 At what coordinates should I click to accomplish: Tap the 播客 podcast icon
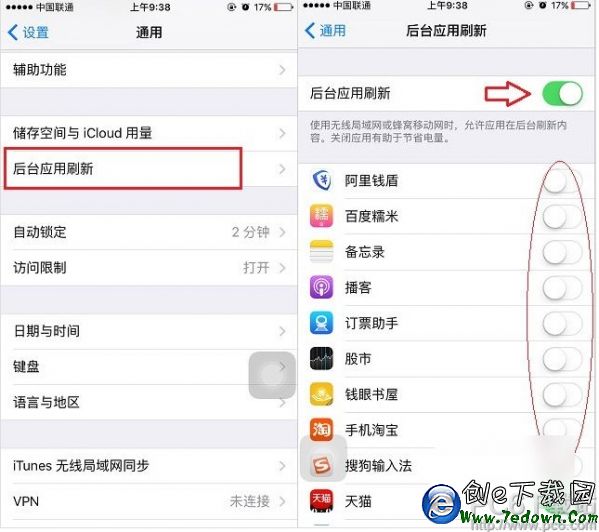[321, 287]
